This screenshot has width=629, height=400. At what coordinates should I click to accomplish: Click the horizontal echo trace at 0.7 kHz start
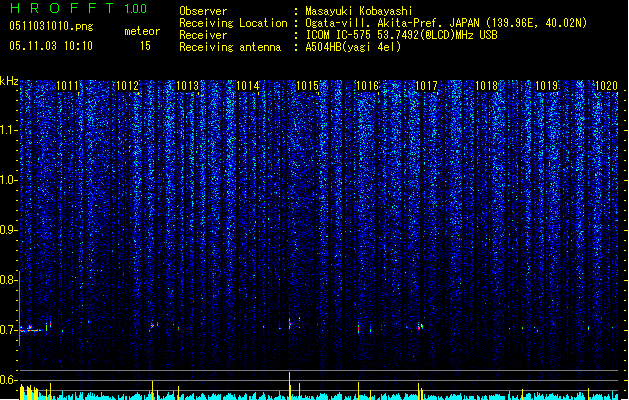(31, 330)
